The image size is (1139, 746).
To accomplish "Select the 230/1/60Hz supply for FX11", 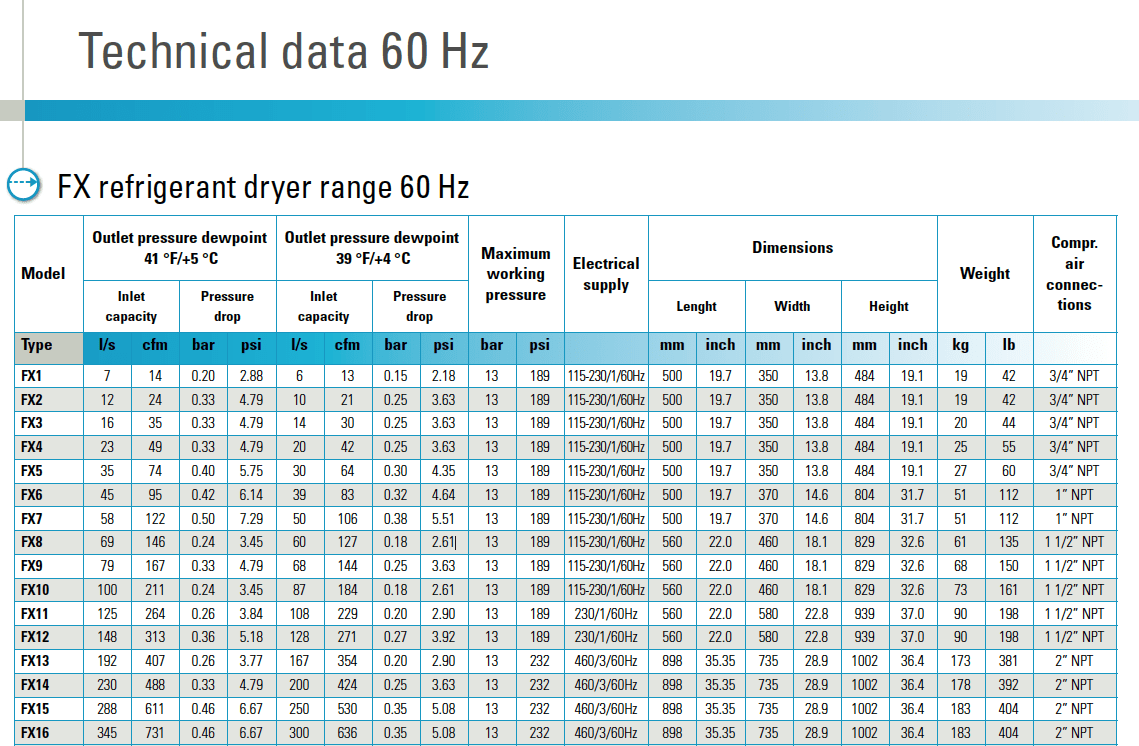I will coord(606,614).
